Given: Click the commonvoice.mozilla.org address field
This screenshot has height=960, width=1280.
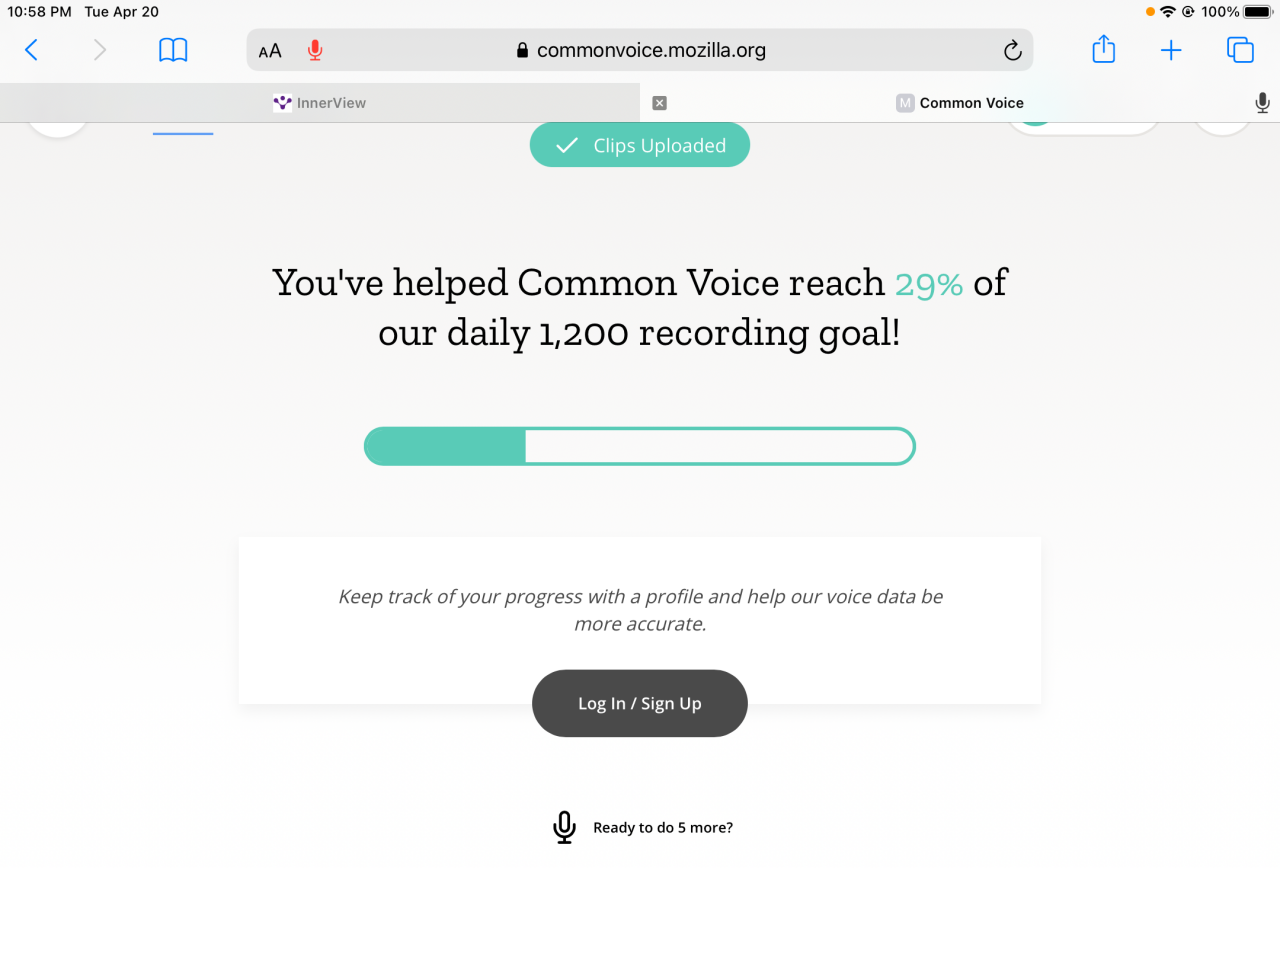Looking at the screenshot, I should pos(640,50).
